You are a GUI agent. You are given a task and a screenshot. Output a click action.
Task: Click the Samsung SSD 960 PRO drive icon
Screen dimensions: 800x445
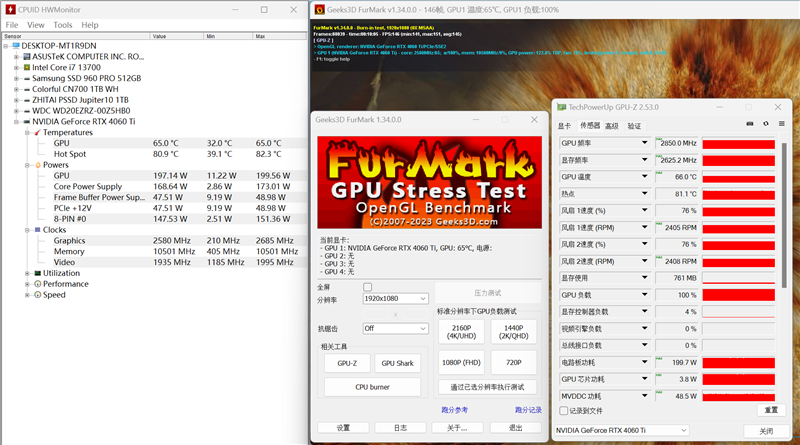tap(27, 79)
